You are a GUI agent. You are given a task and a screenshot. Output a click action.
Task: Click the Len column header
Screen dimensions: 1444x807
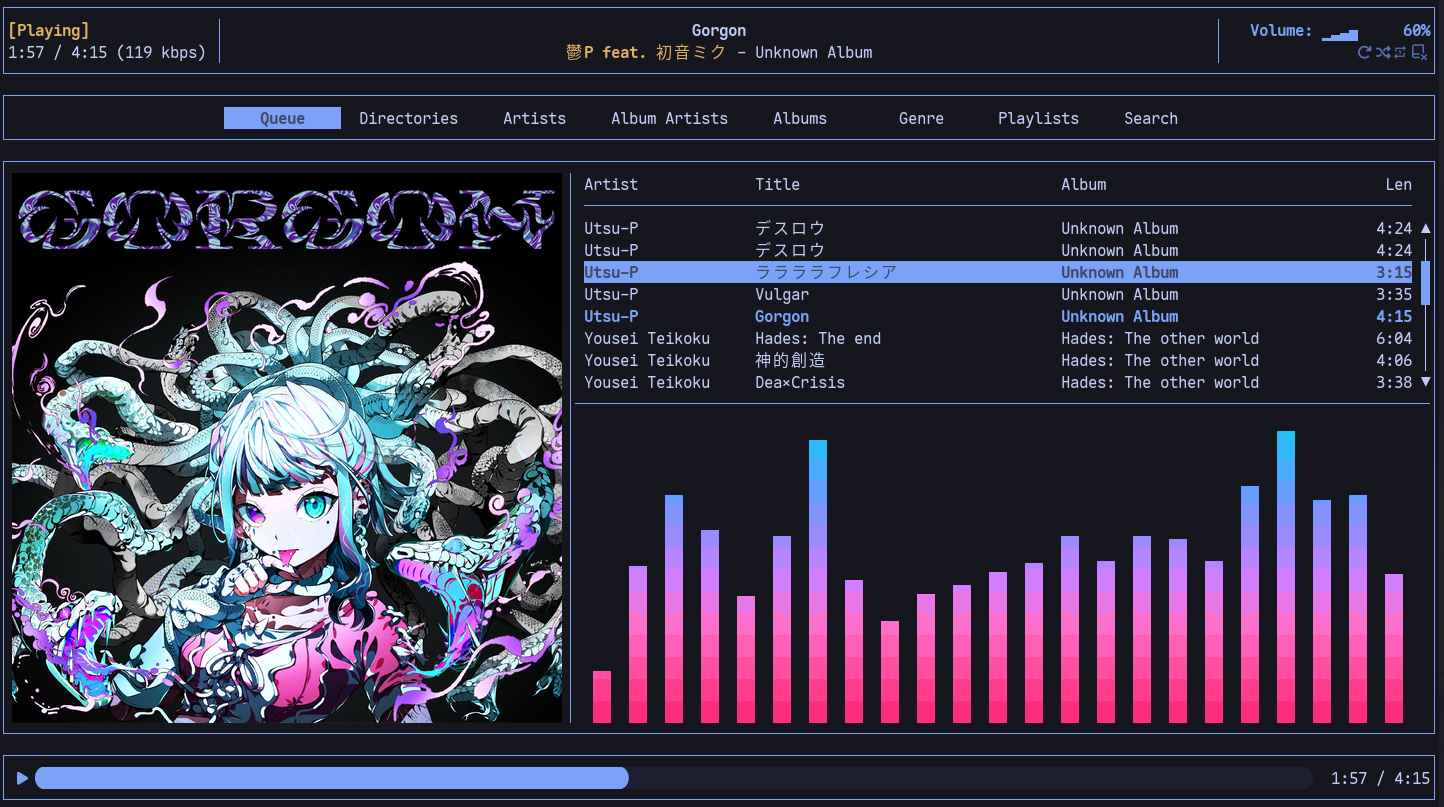1398,184
